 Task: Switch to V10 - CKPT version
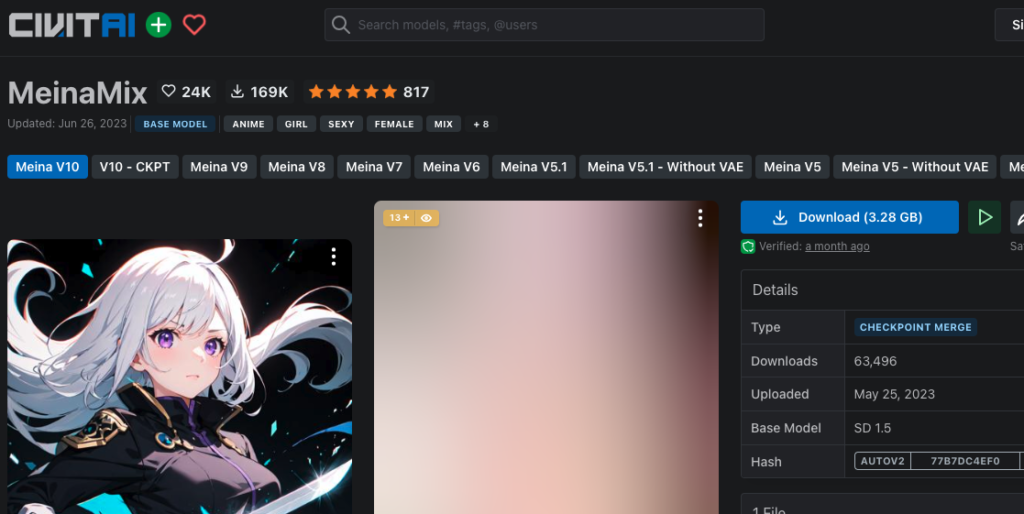(135, 167)
